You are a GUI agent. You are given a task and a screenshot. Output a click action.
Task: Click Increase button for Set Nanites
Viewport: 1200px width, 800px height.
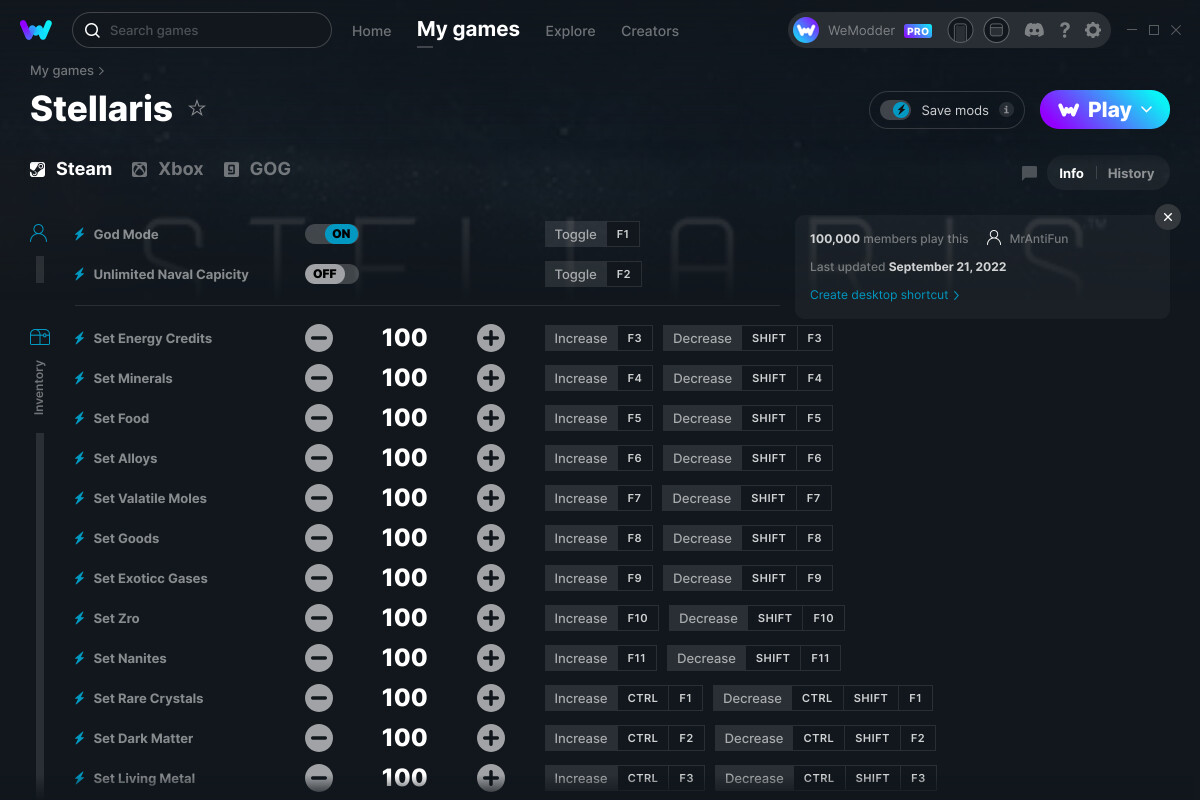tap(581, 658)
